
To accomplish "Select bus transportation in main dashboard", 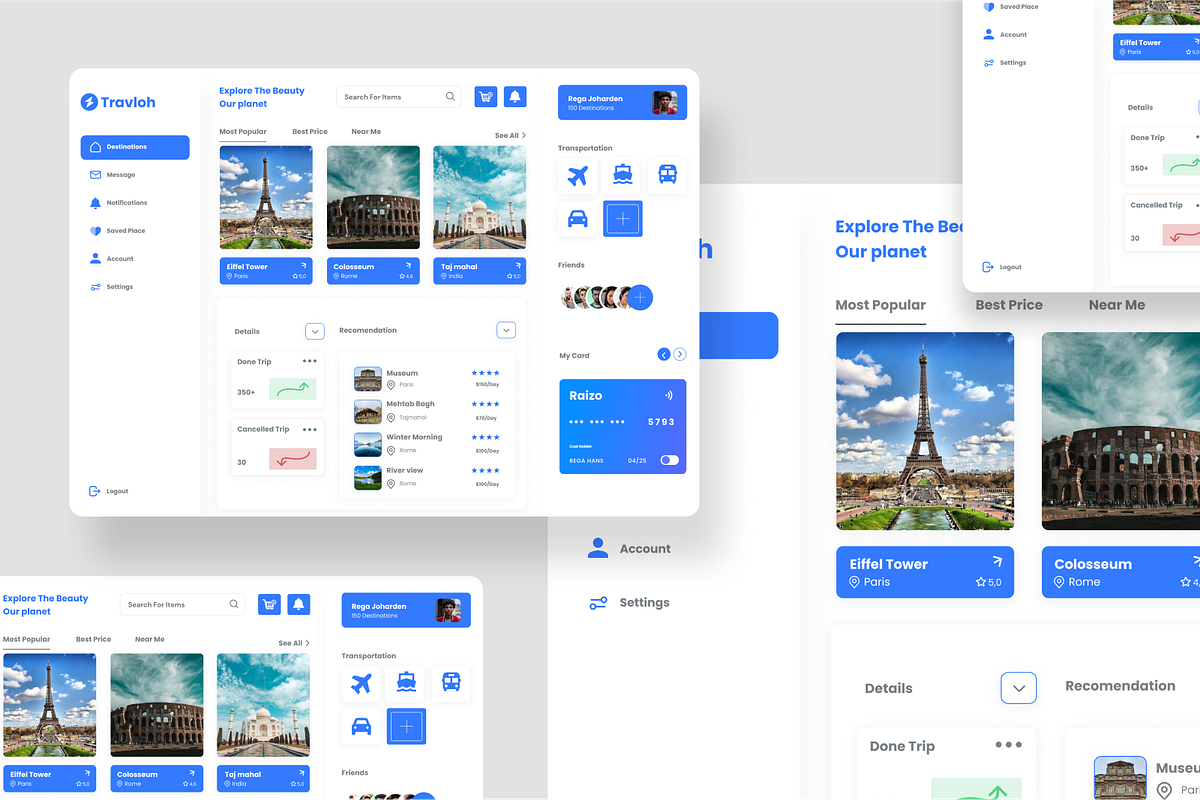I will pyautogui.click(x=668, y=176).
